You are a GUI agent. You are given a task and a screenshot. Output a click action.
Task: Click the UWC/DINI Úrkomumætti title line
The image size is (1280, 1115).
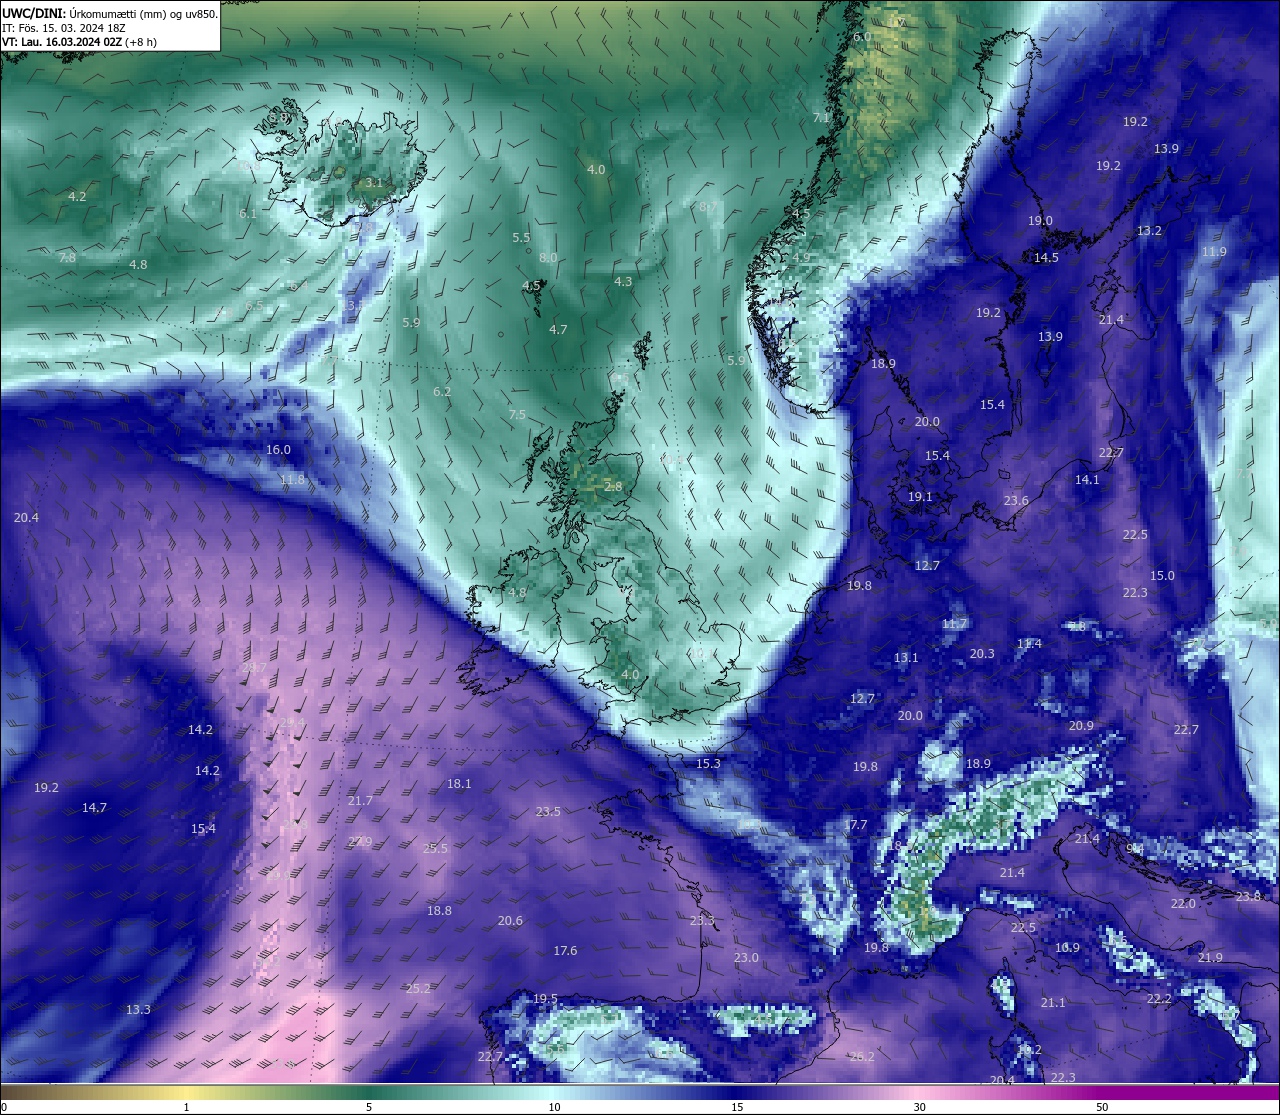coord(110,13)
